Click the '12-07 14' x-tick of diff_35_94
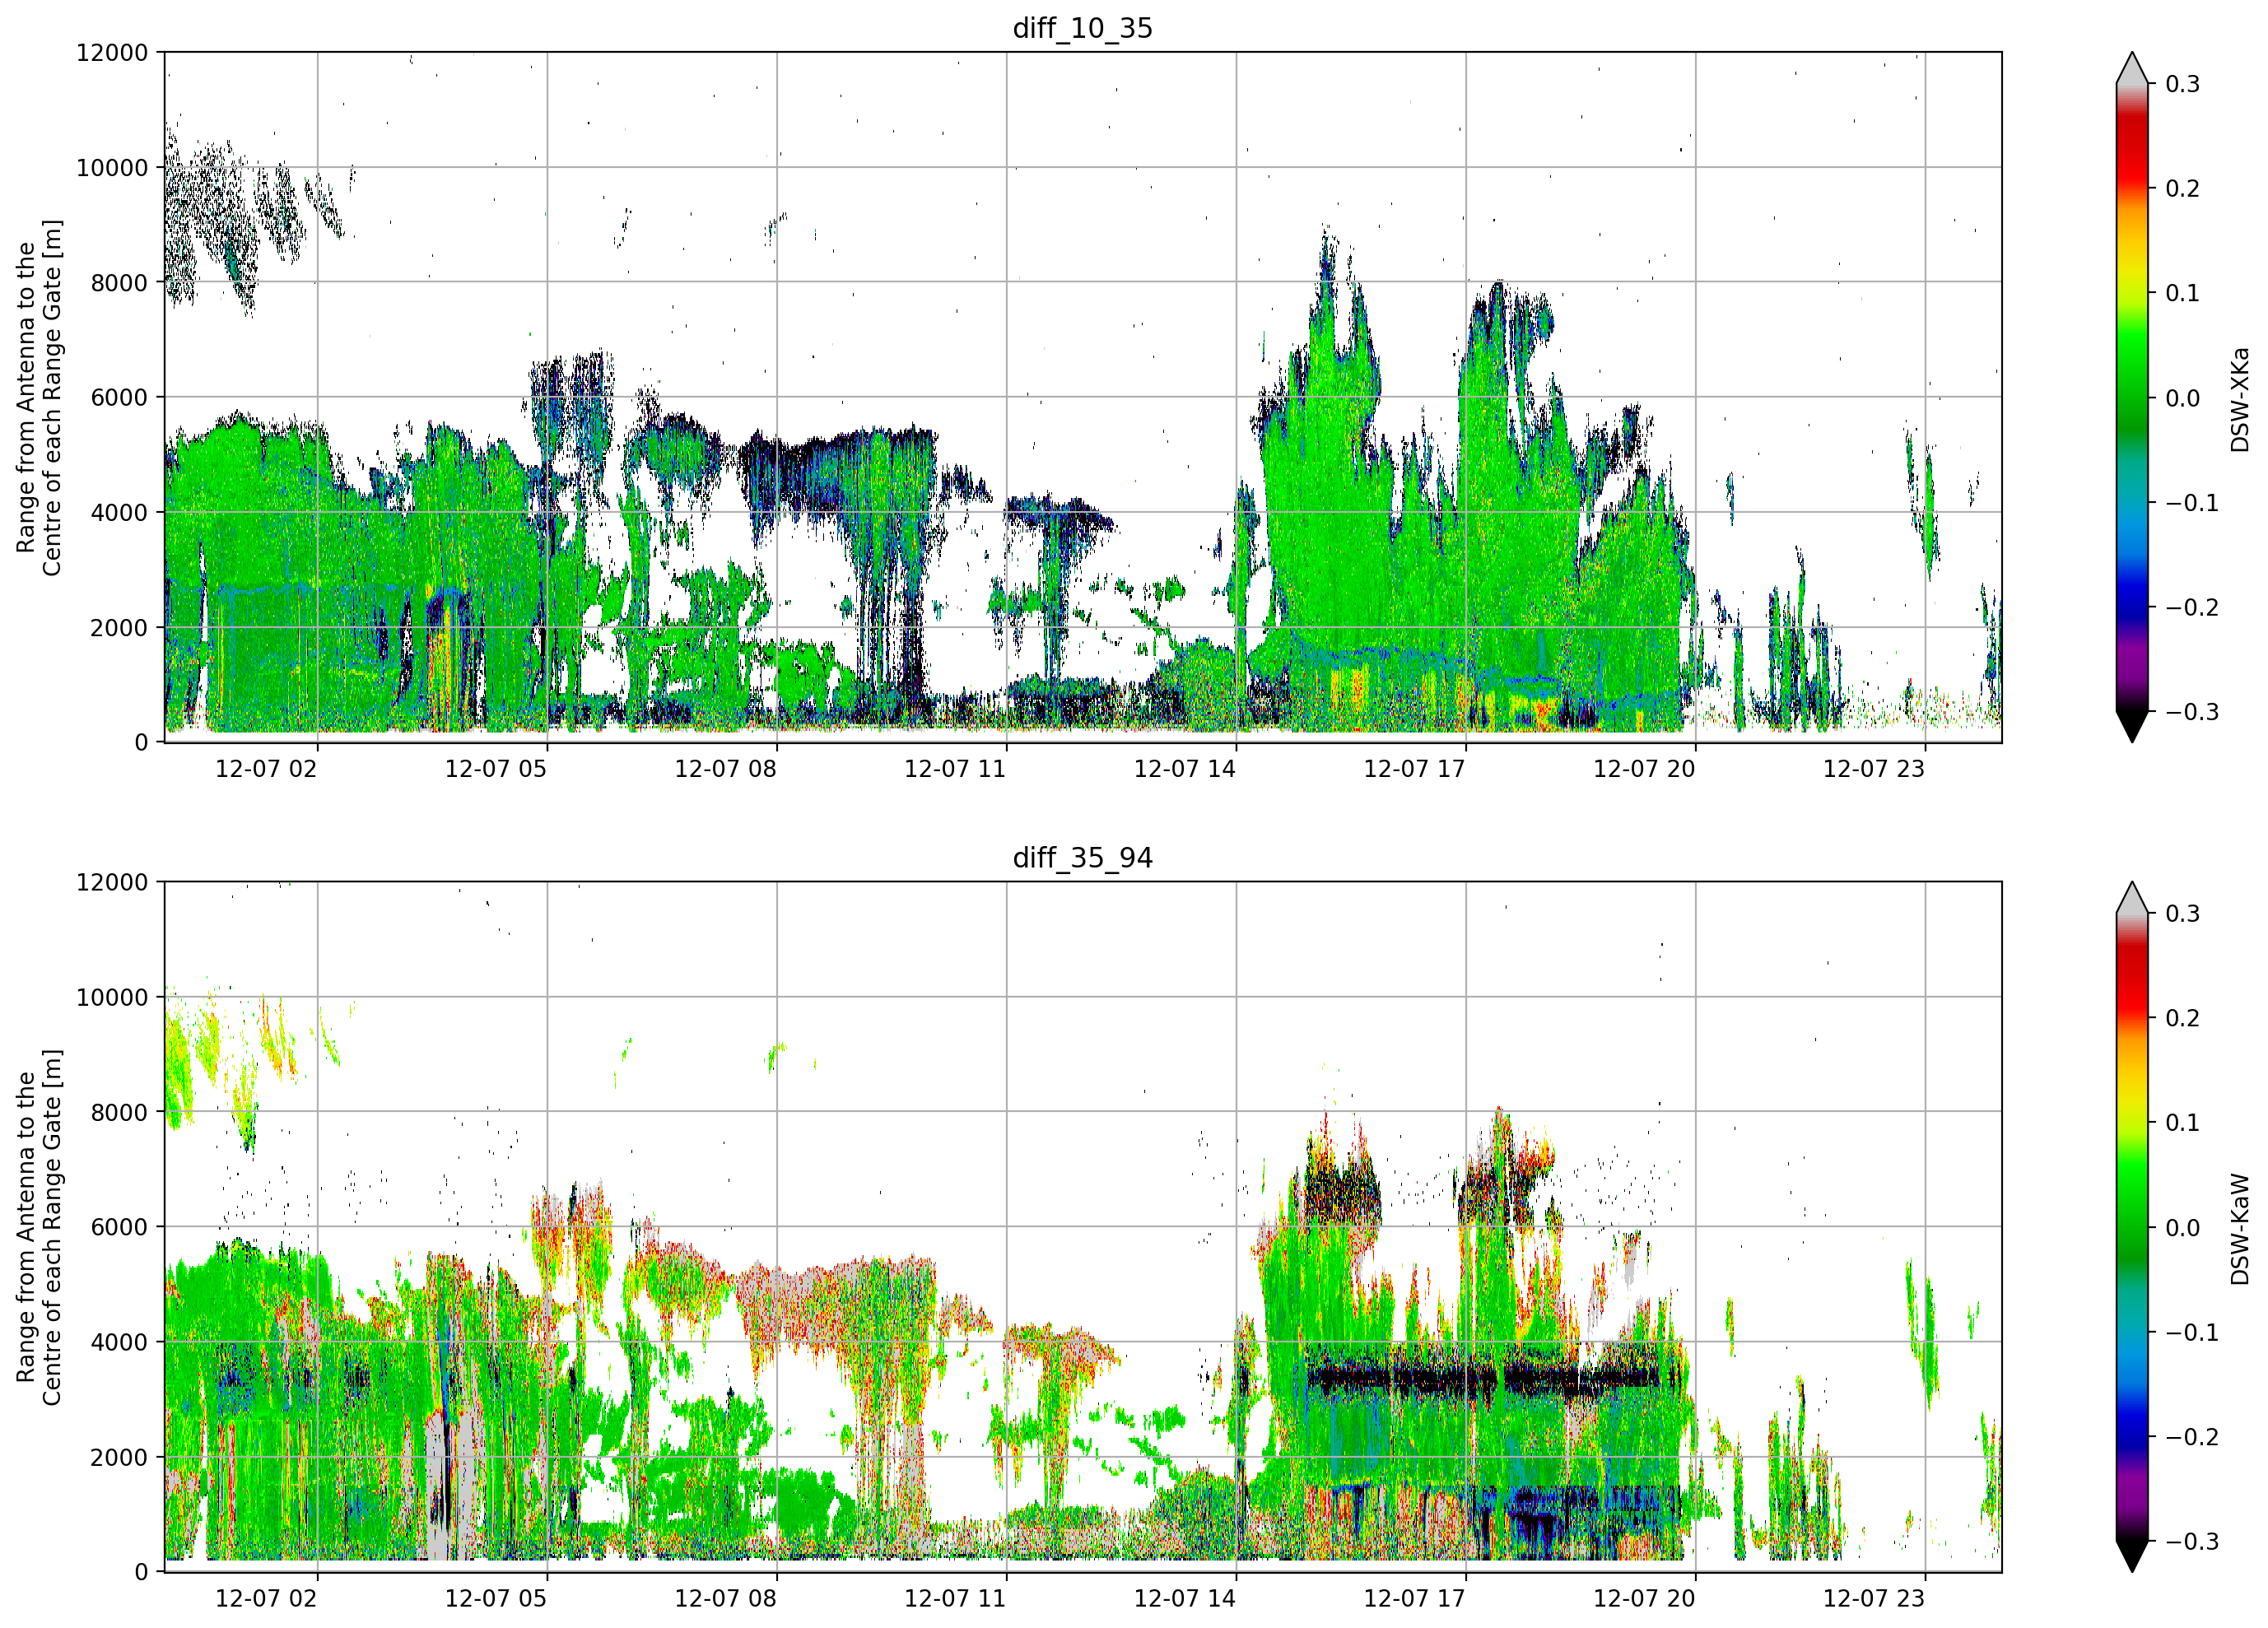This screenshot has width=2268, height=1628. pos(1185,1599)
